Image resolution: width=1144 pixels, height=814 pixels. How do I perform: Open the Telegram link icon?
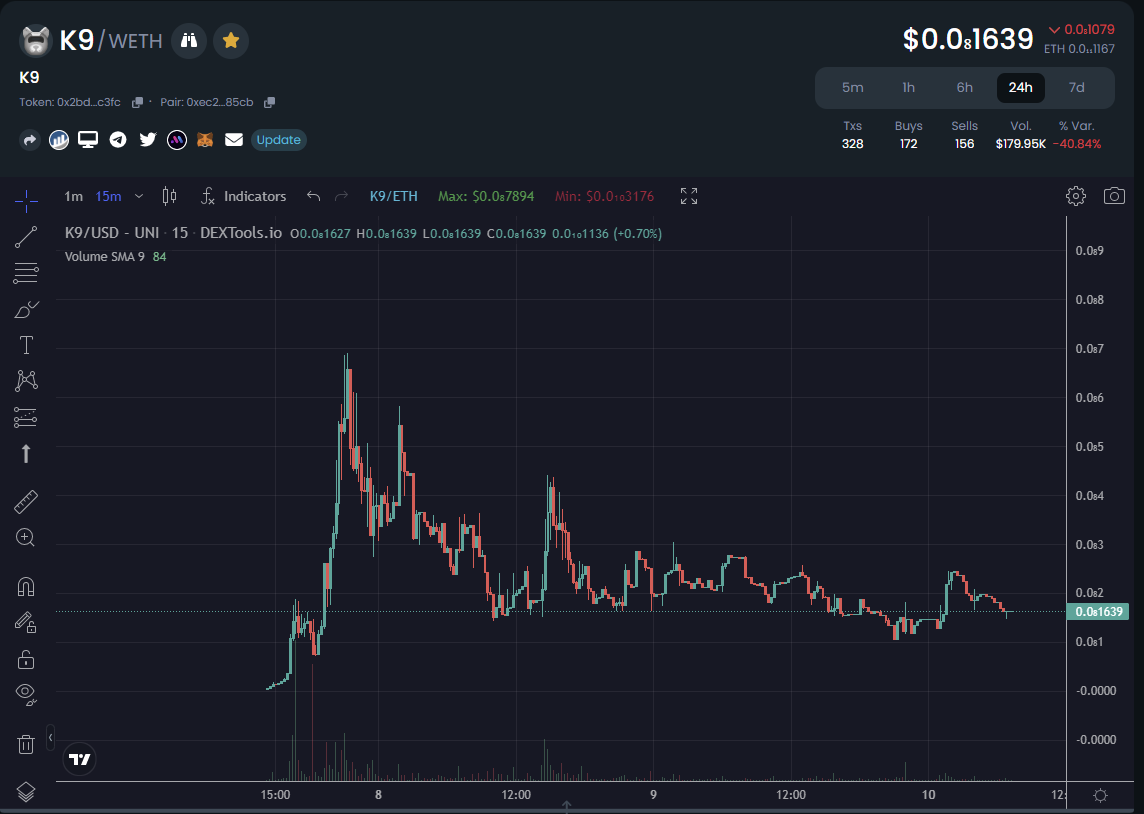[117, 140]
